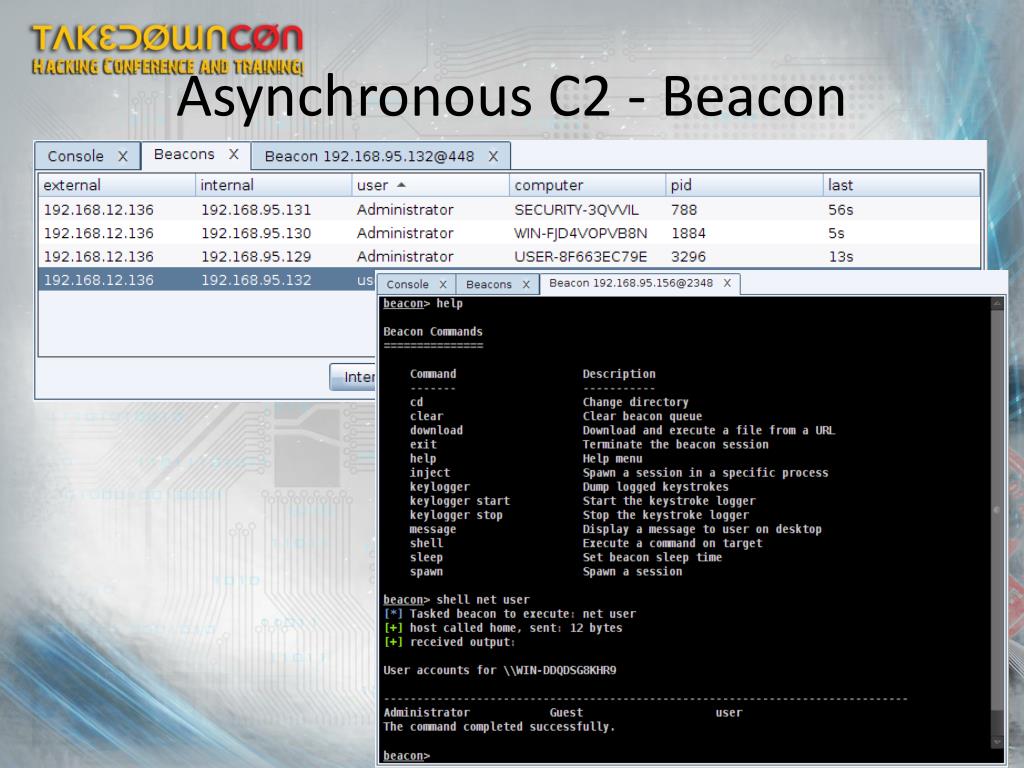Click the TakedownCon logo
Viewport: 1024px width, 768px height.
pos(167,49)
